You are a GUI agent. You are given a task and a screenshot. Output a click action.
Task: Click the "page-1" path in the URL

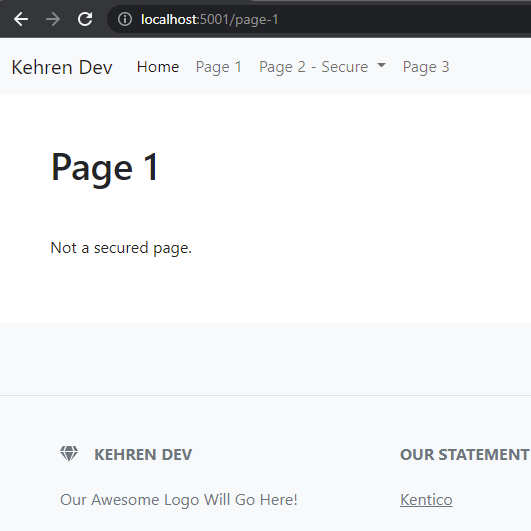pos(257,20)
